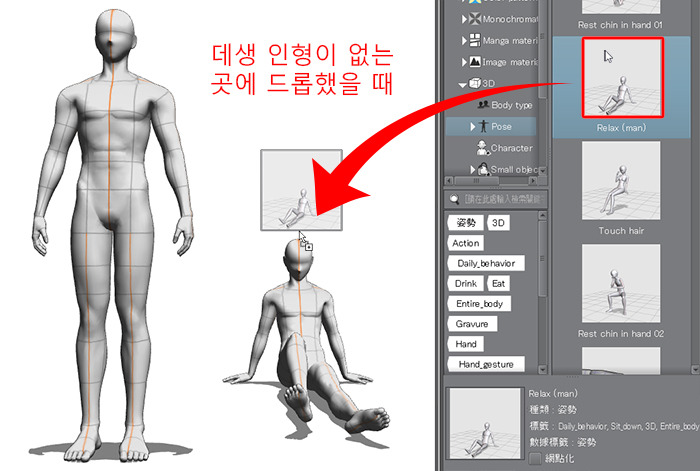Viewport: 700px width, 471px height.
Task: Click the Rest chin in hand 02 label
Action: [621, 334]
